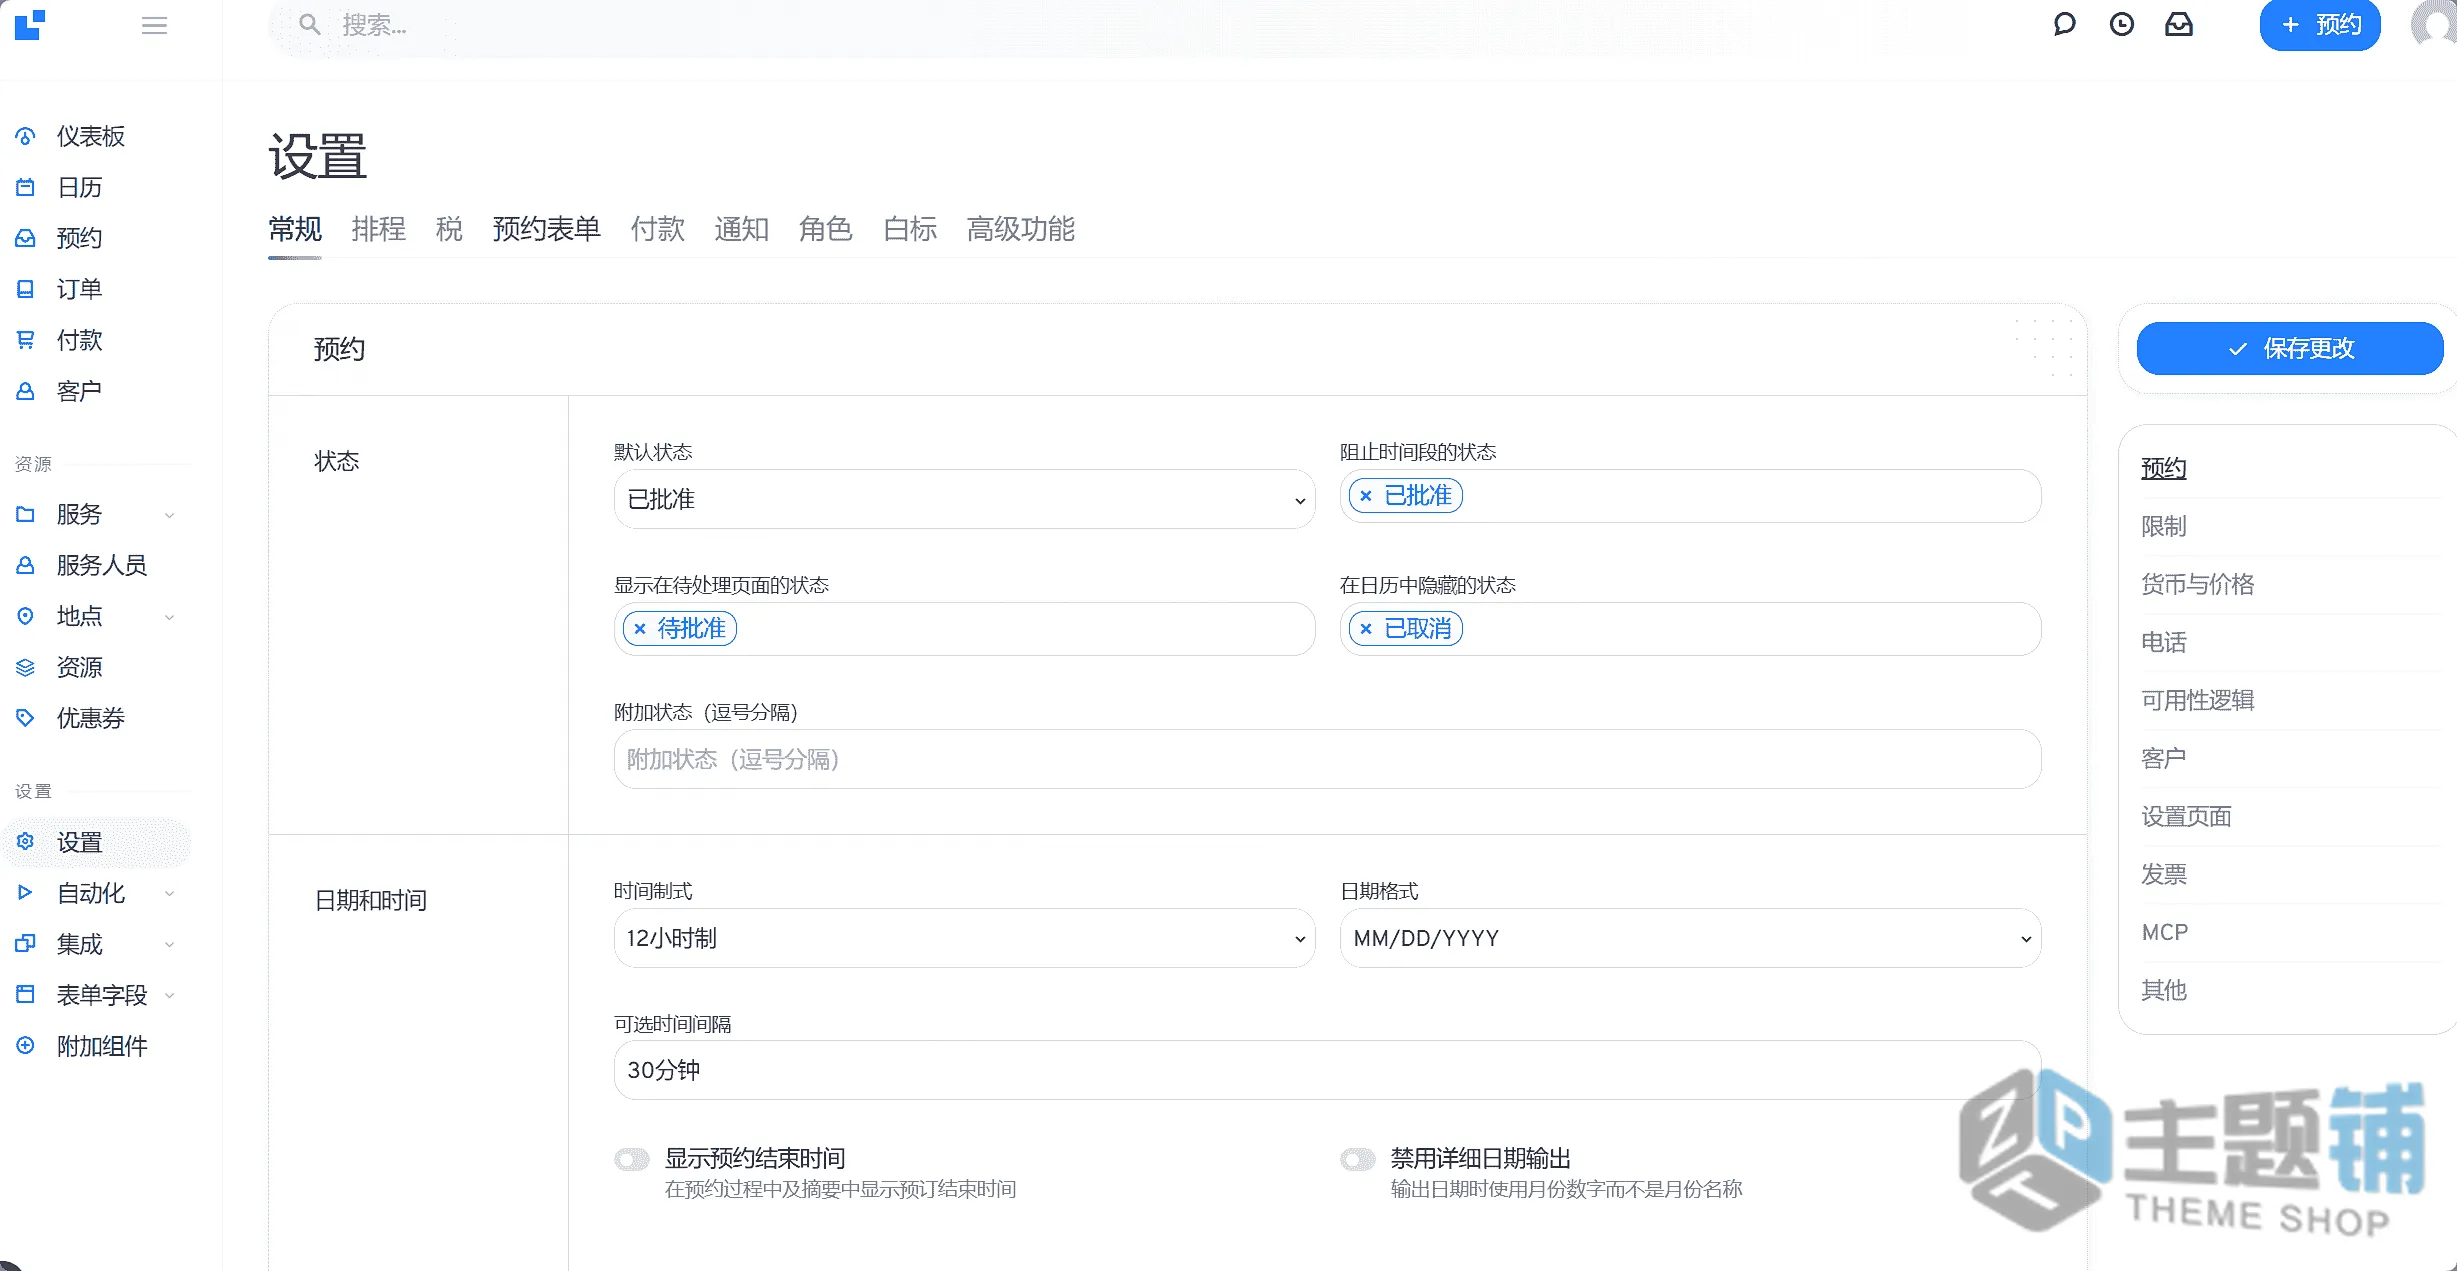The width and height of the screenshot is (2457, 1271).
Task: Click the person icon beside 客户
Action: (x=26, y=391)
